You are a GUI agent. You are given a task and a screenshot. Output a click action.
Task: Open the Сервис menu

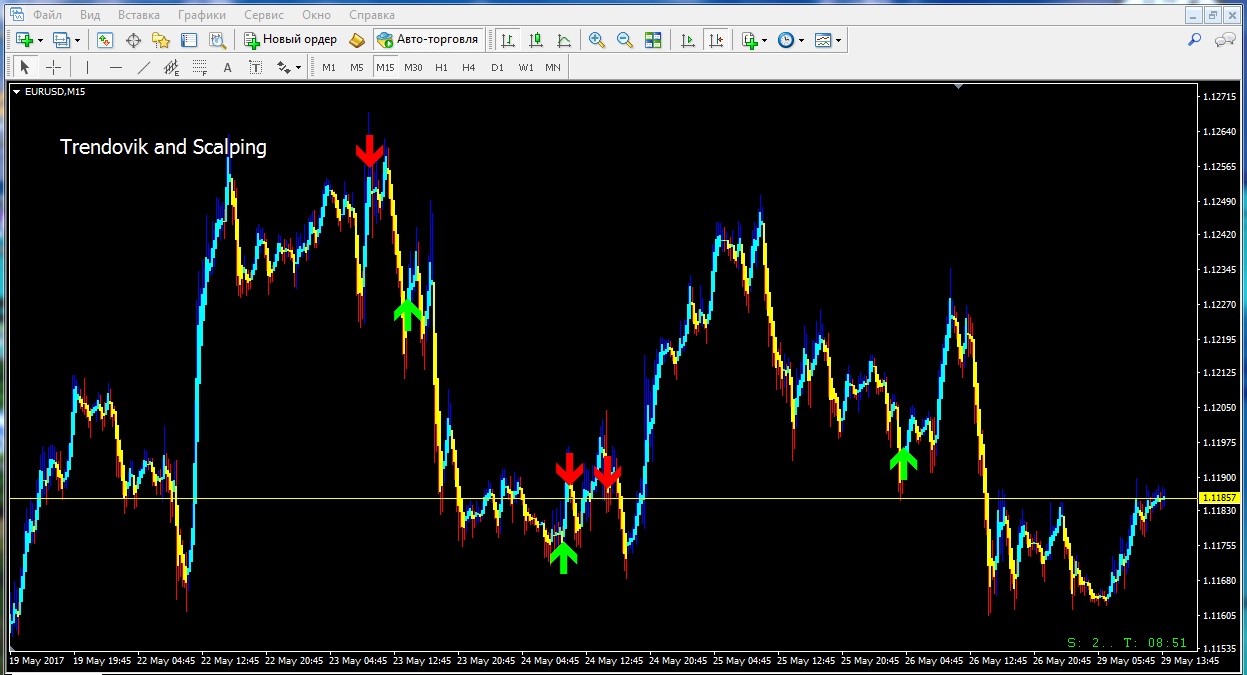pyautogui.click(x=264, y=15)
